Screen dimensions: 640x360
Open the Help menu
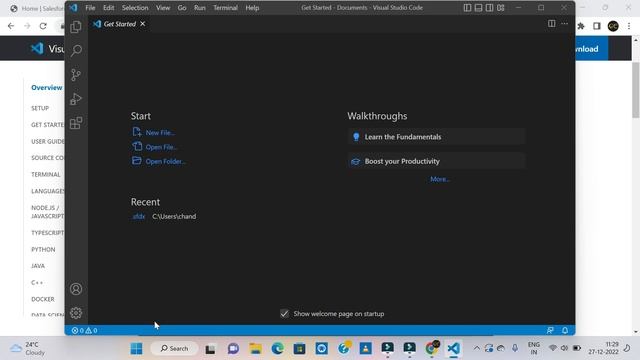(x=252, y=8)
